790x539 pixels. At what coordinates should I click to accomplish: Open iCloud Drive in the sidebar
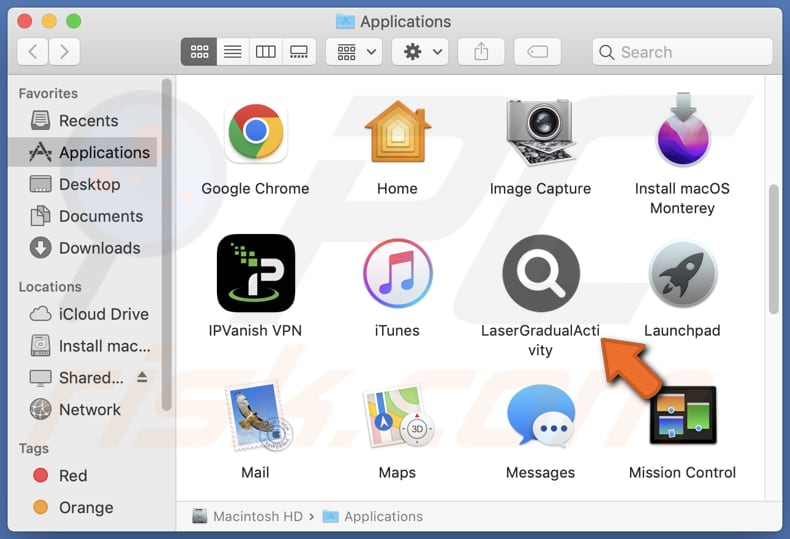click(x=83, y=314)
